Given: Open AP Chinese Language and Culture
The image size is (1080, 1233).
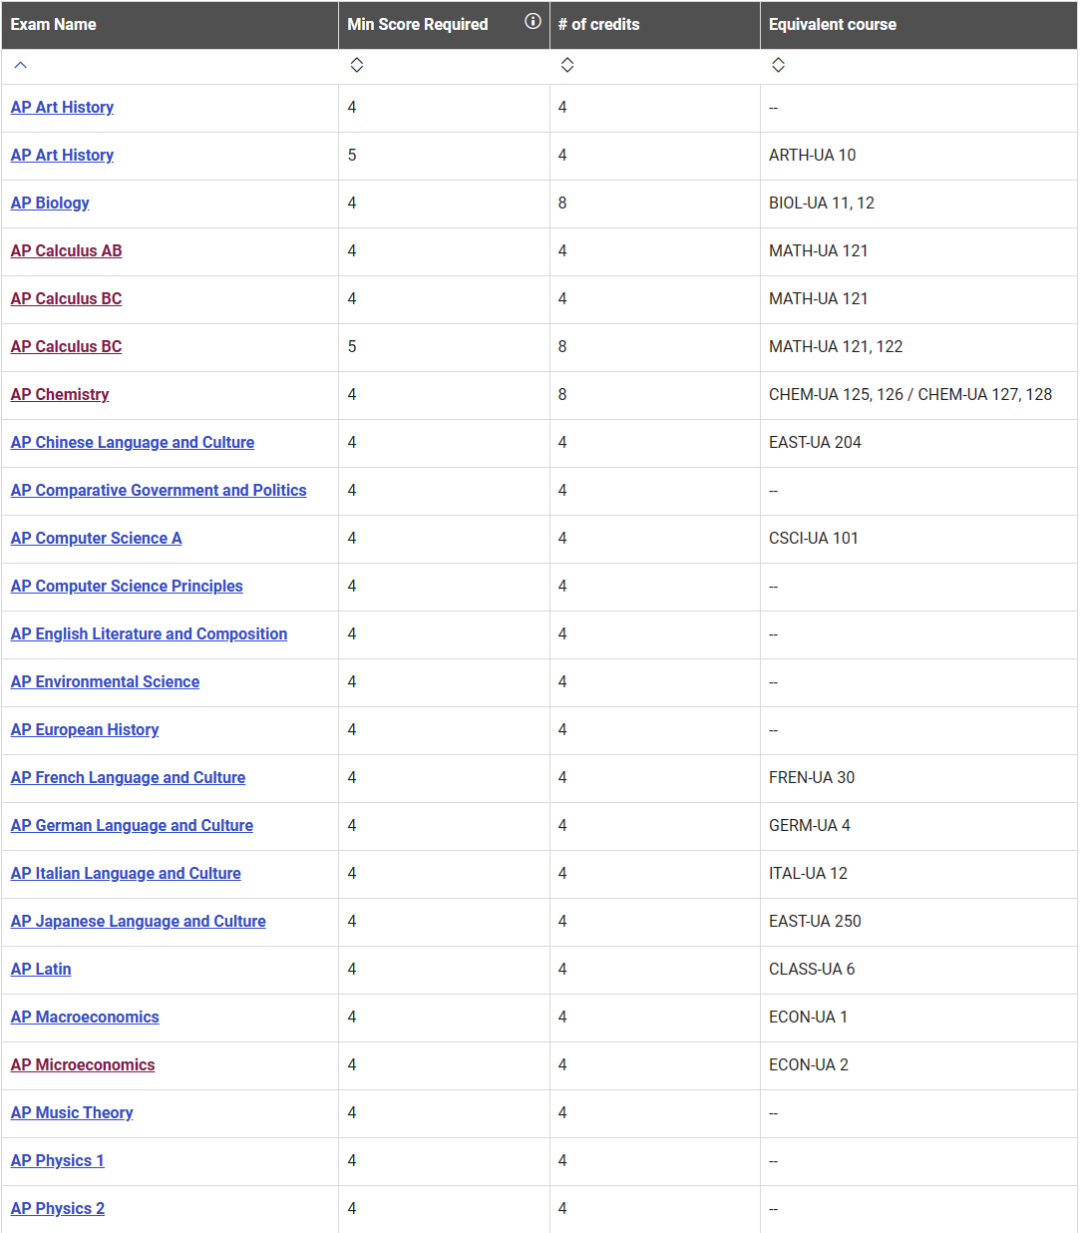Looking at the screenshot, I should click(132, 443).
